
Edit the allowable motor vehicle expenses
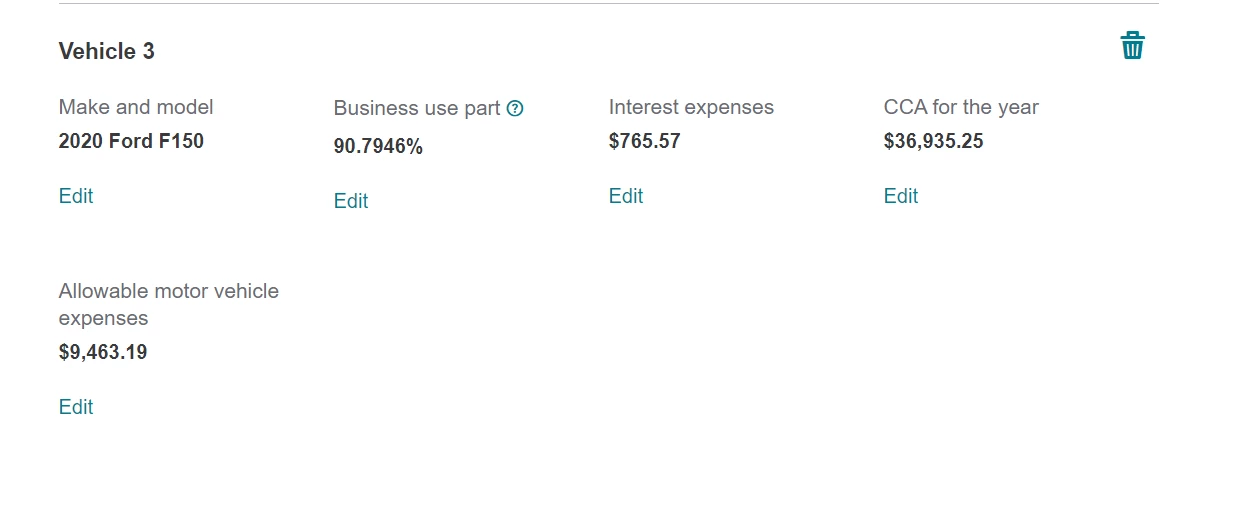point(76,407)
